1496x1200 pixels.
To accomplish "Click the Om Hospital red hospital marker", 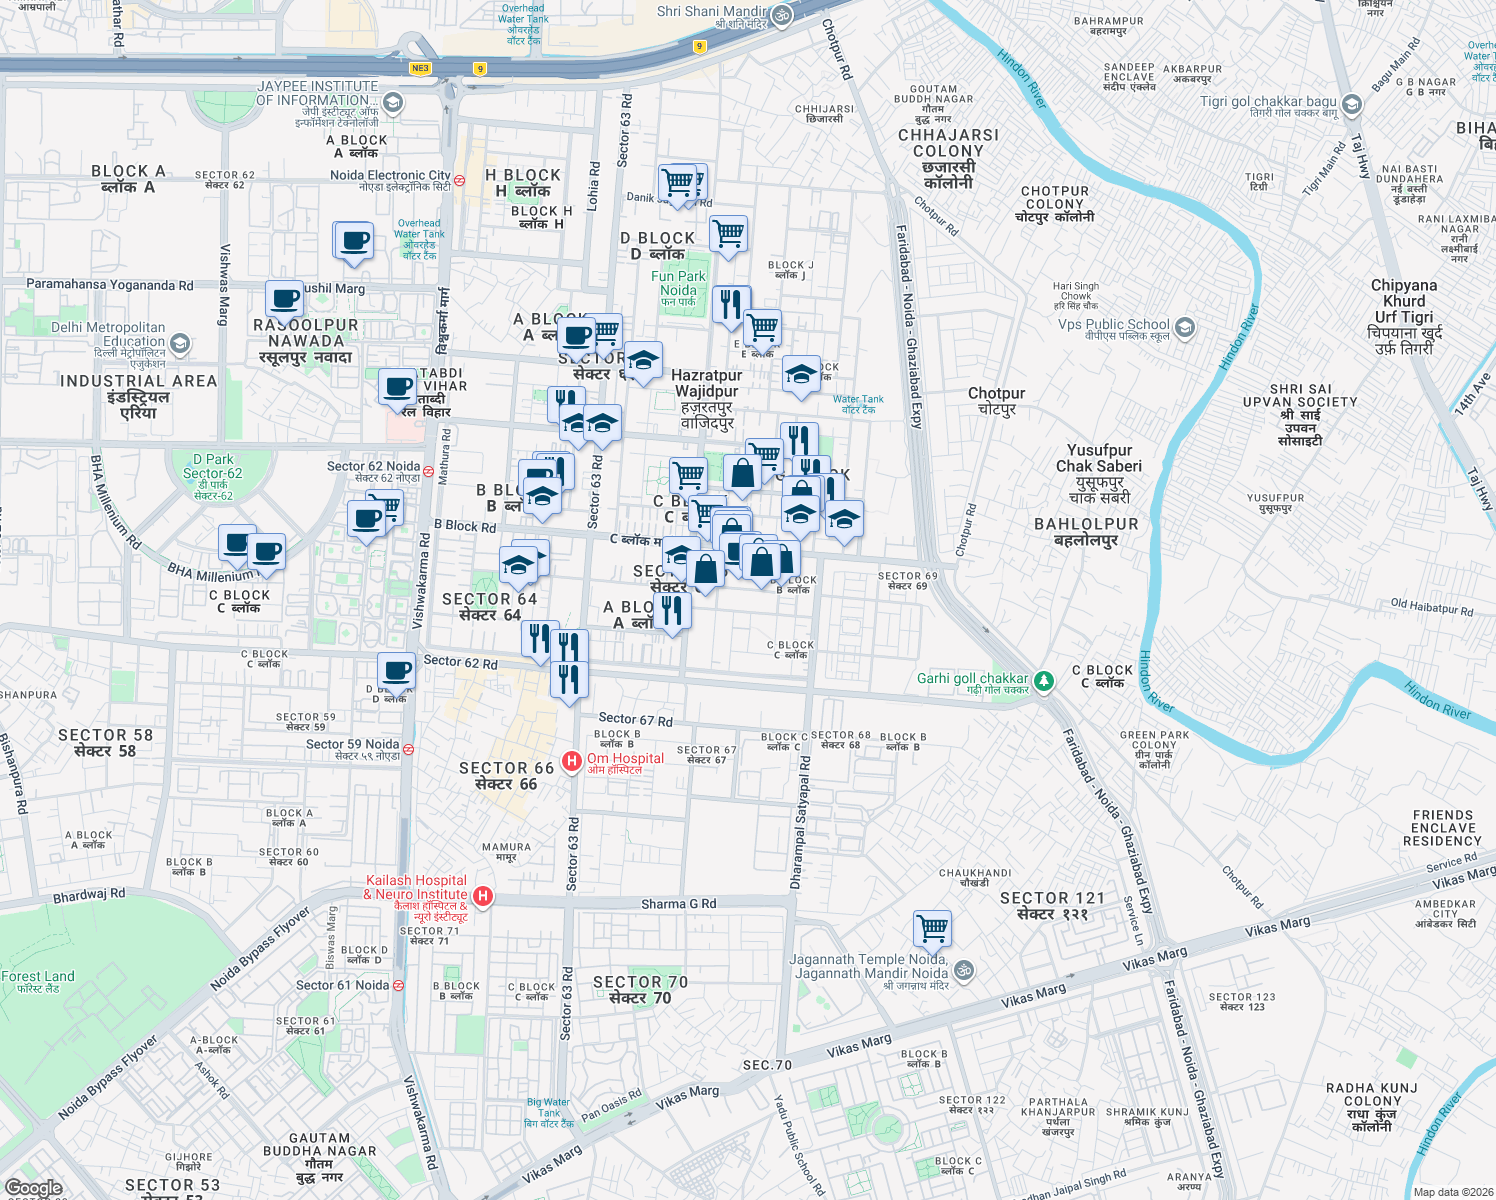I will pos(572,759).
